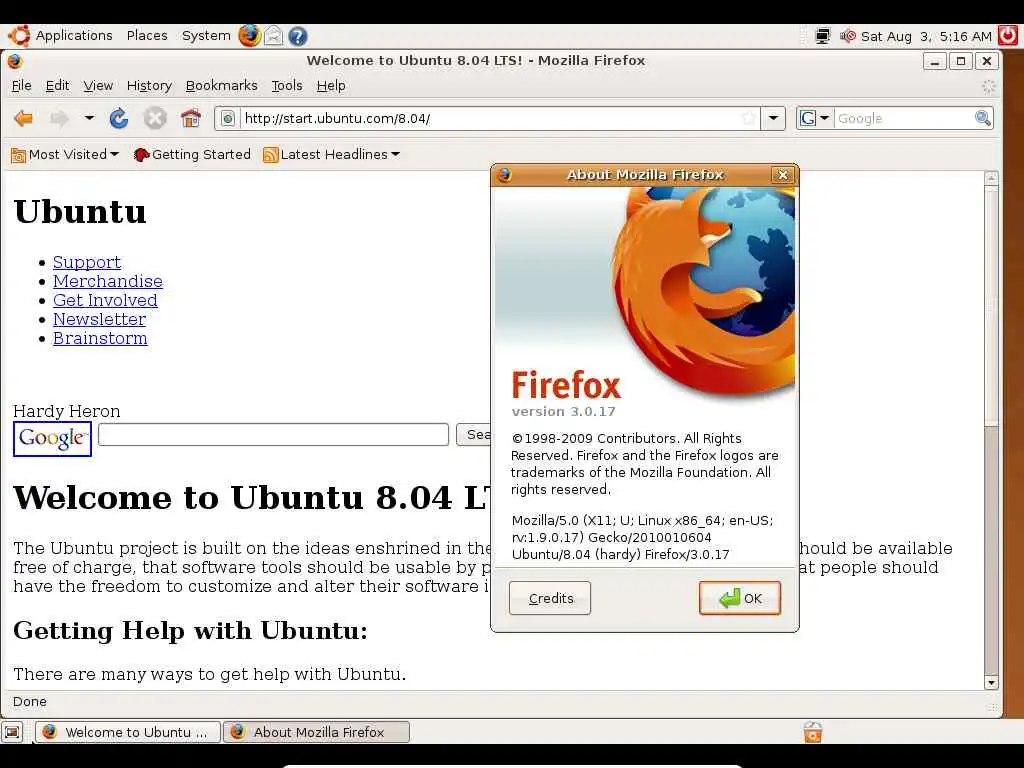Click the page scrollbar up arrow
The width and height of the screenshot is (1024, 768).
pos(991,178)
